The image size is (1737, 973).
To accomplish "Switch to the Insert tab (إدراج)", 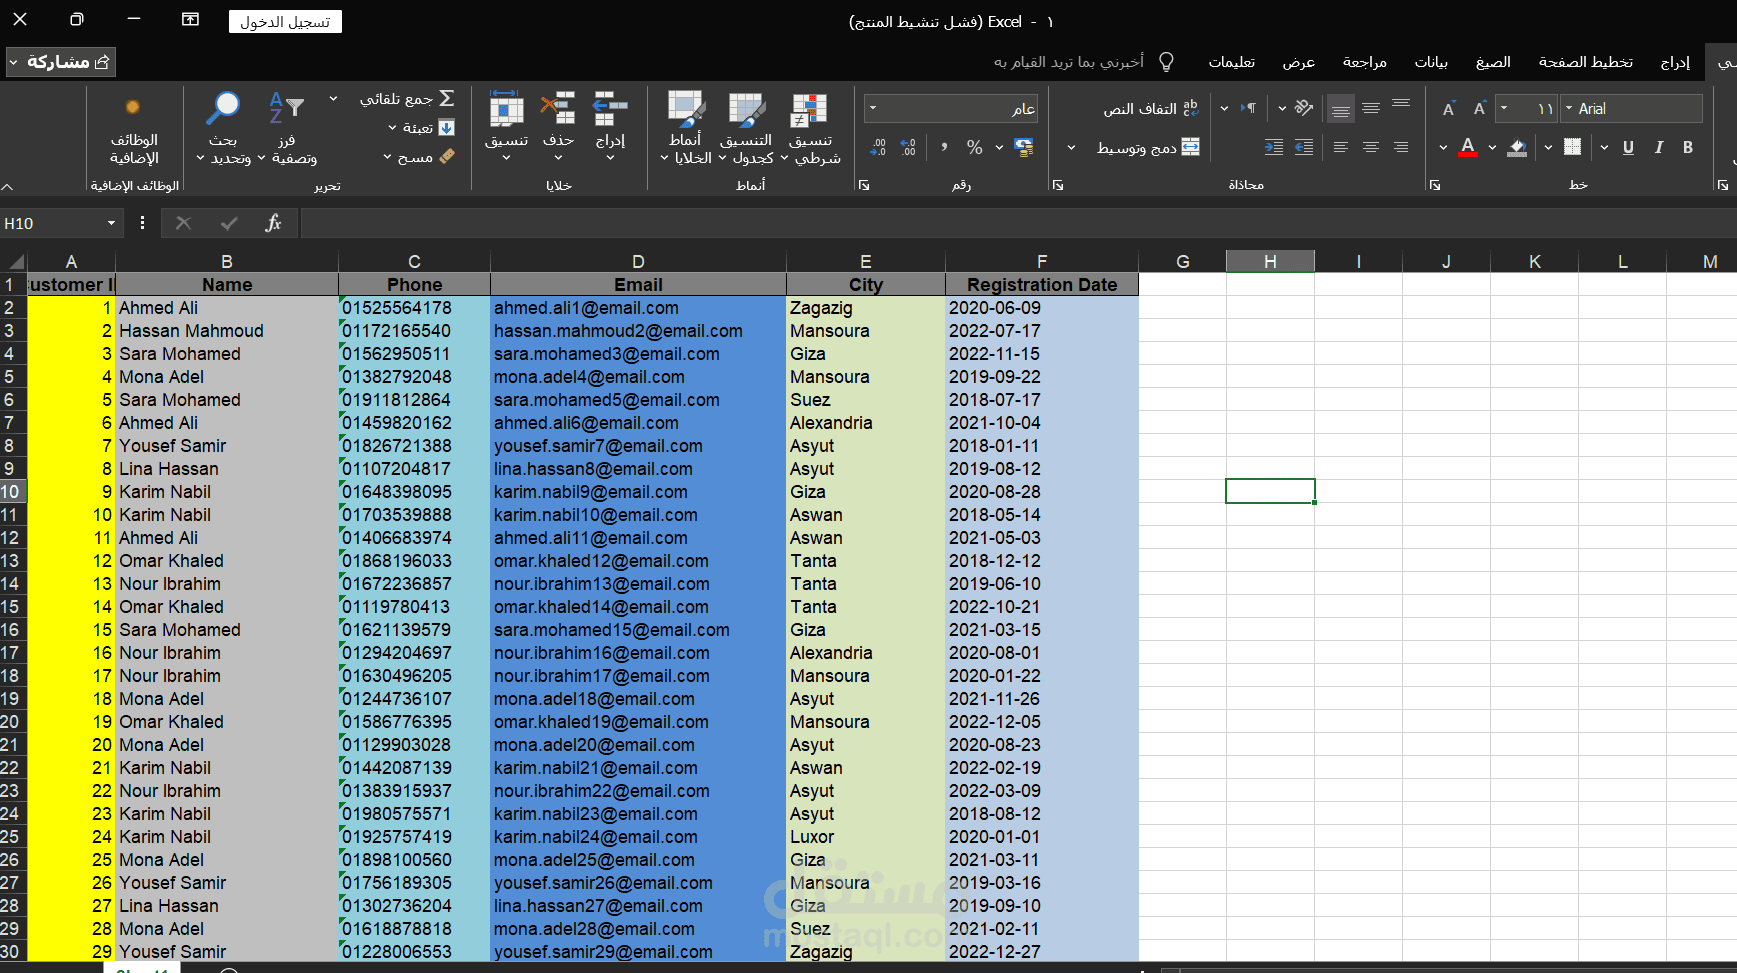I will 1675,62.
